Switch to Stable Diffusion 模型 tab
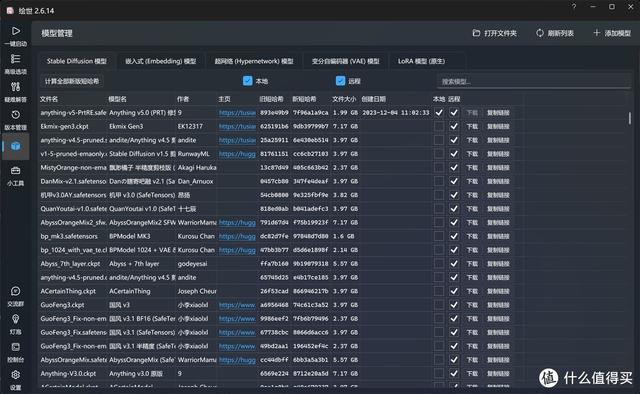Screen dimensions: 640x394 point(77,61)
